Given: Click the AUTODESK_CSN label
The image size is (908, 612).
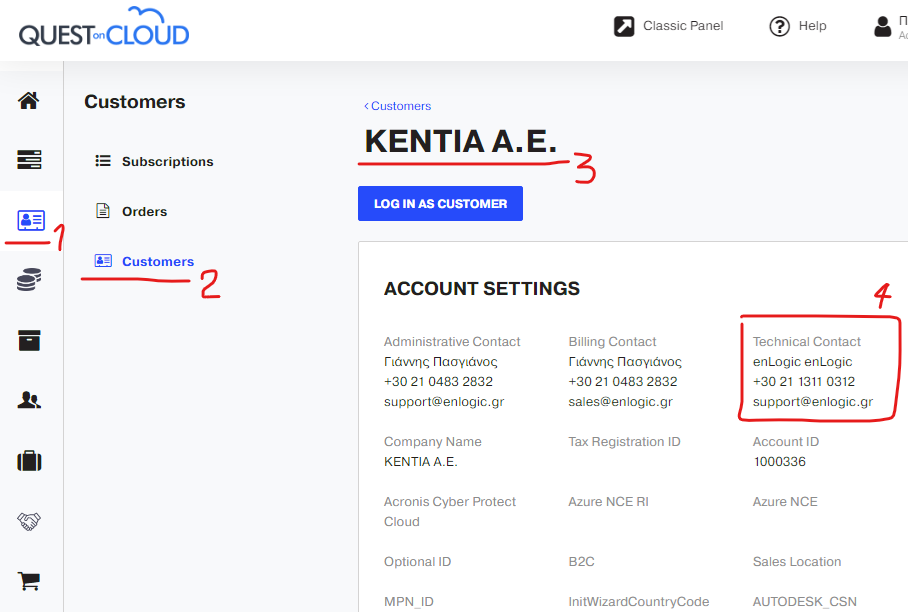Looking at the screenshot, I should (x=804, y=602).
